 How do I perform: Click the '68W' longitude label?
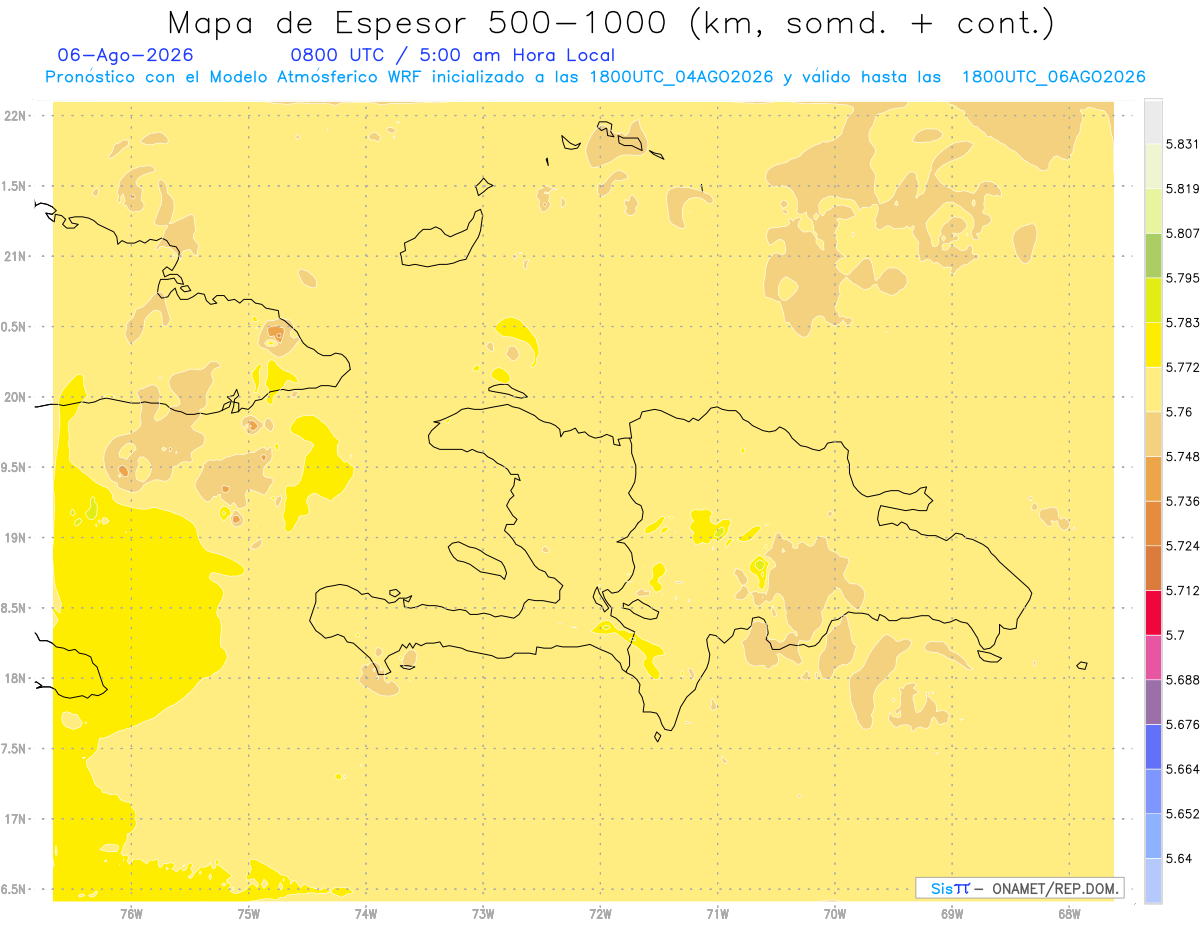(x=1069, y=914)
